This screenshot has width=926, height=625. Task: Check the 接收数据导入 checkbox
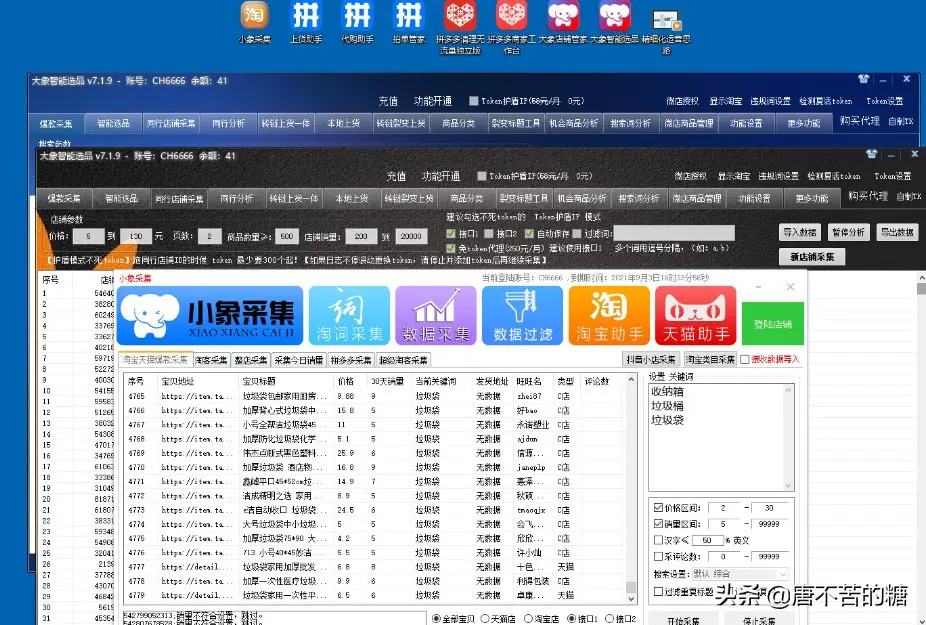click(745, 359)
